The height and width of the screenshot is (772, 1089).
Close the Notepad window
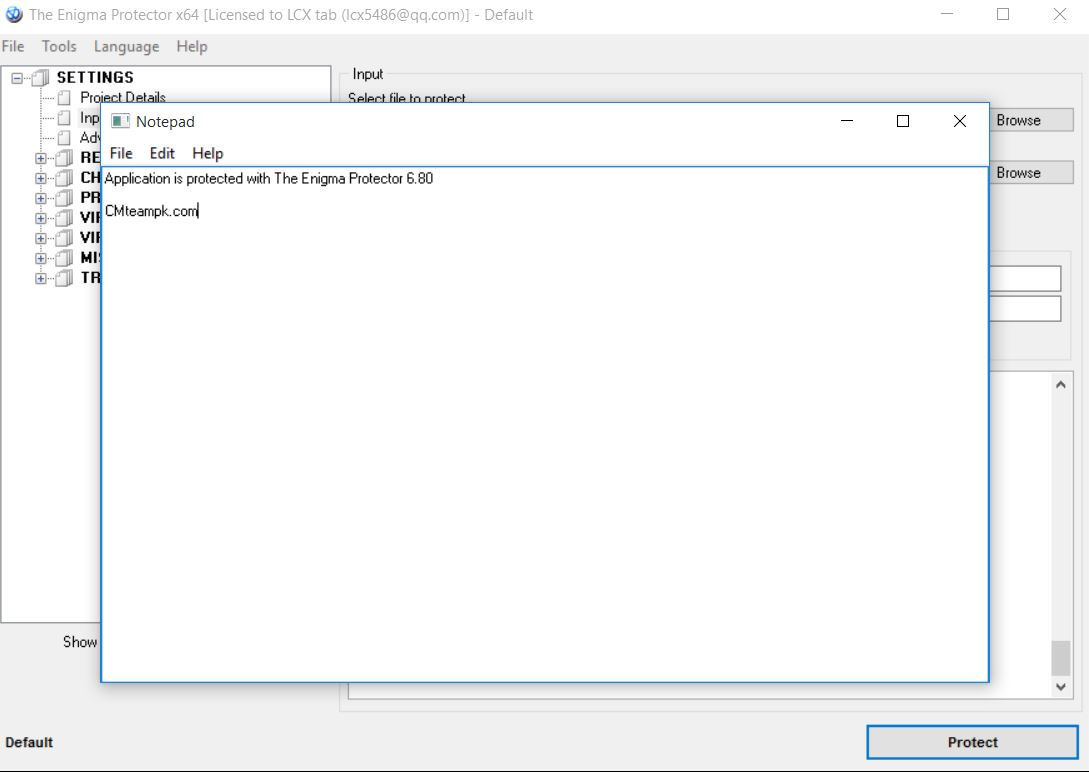(960, 121)
